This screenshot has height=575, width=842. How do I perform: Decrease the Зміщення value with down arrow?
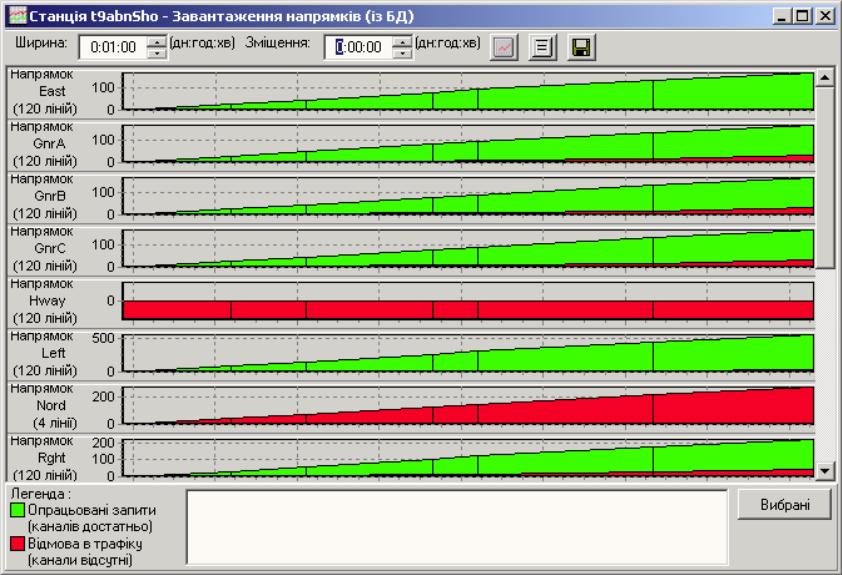pos(402,53)
